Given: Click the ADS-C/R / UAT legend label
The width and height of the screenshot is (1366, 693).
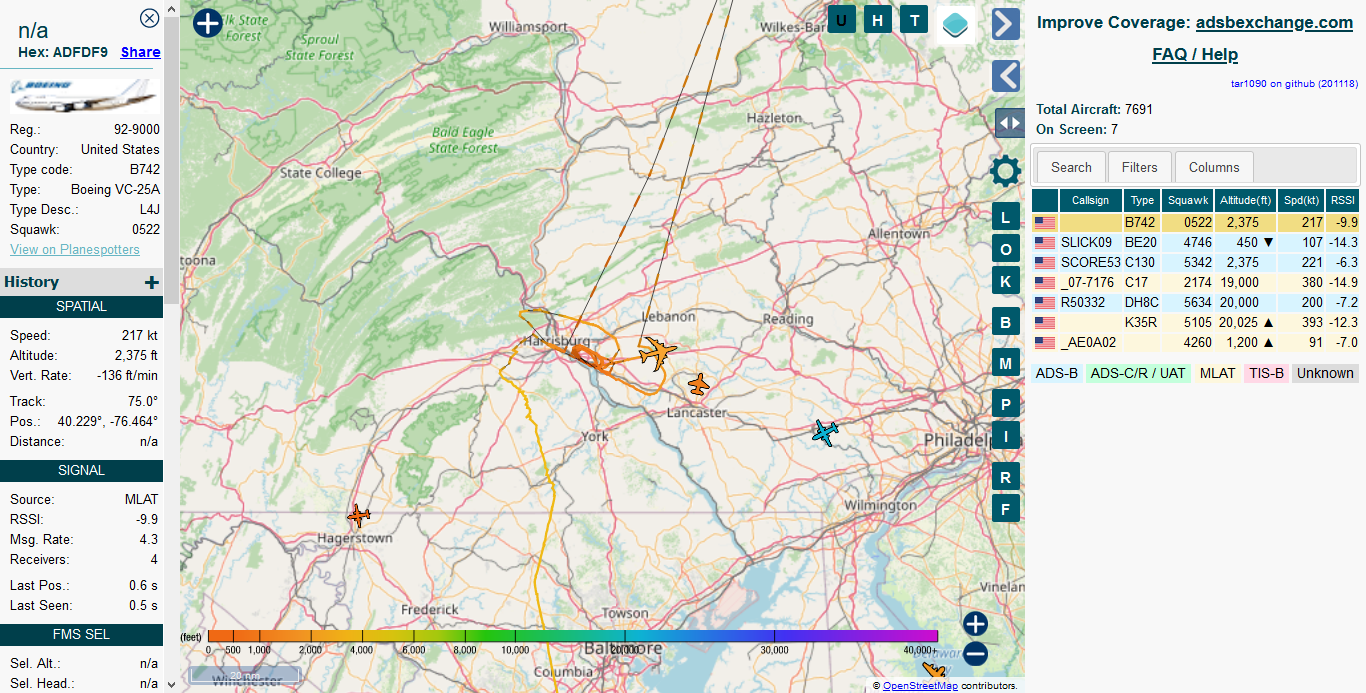Looking at the screenshot, I should click(1138, 373).
